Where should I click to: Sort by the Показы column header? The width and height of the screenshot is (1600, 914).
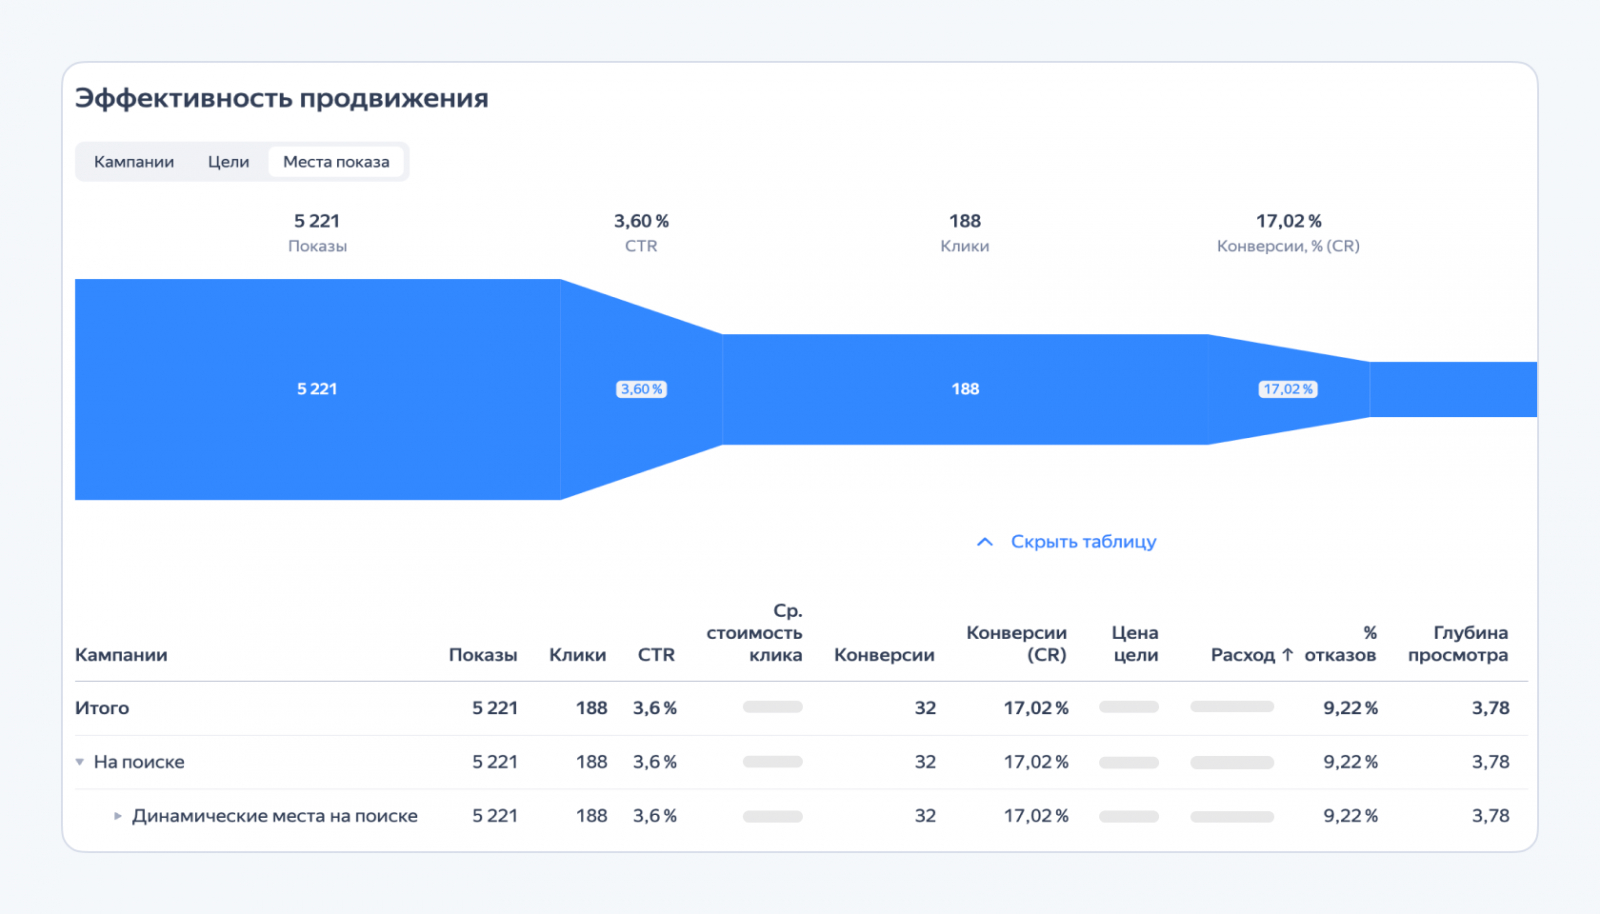pos(484,655)
